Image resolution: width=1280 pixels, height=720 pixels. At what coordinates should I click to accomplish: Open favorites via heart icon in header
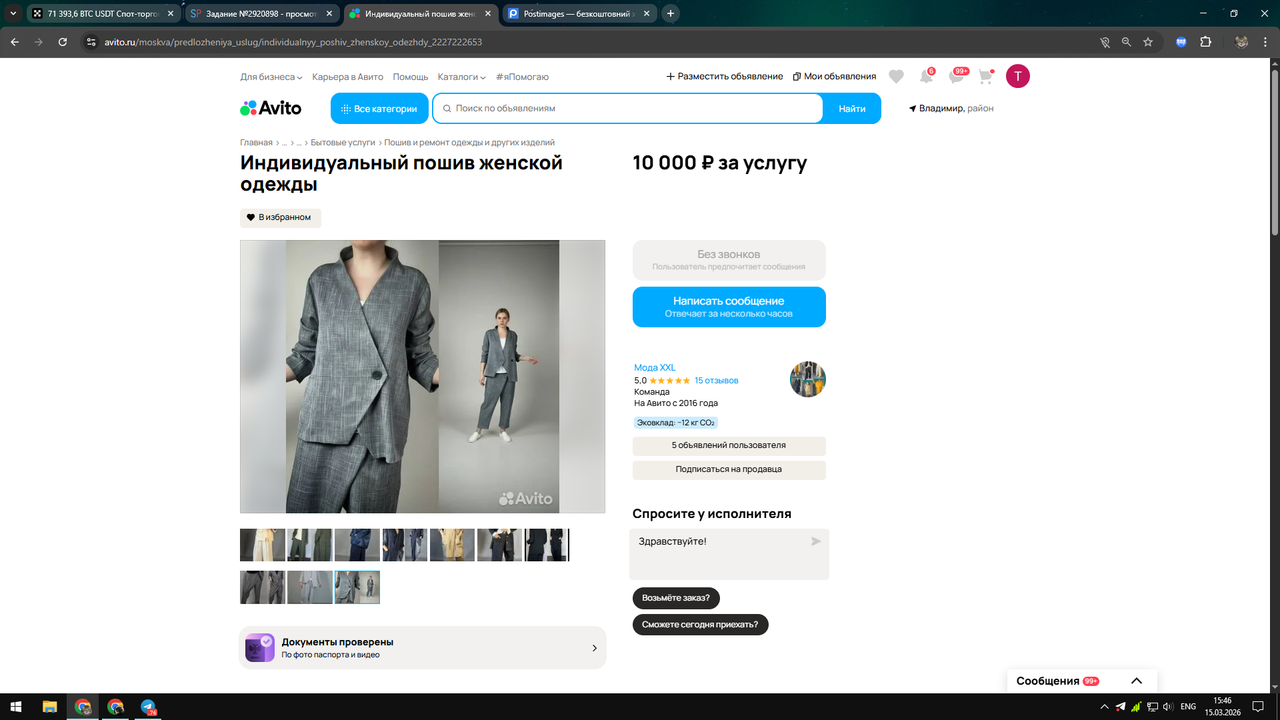point(897,76)
